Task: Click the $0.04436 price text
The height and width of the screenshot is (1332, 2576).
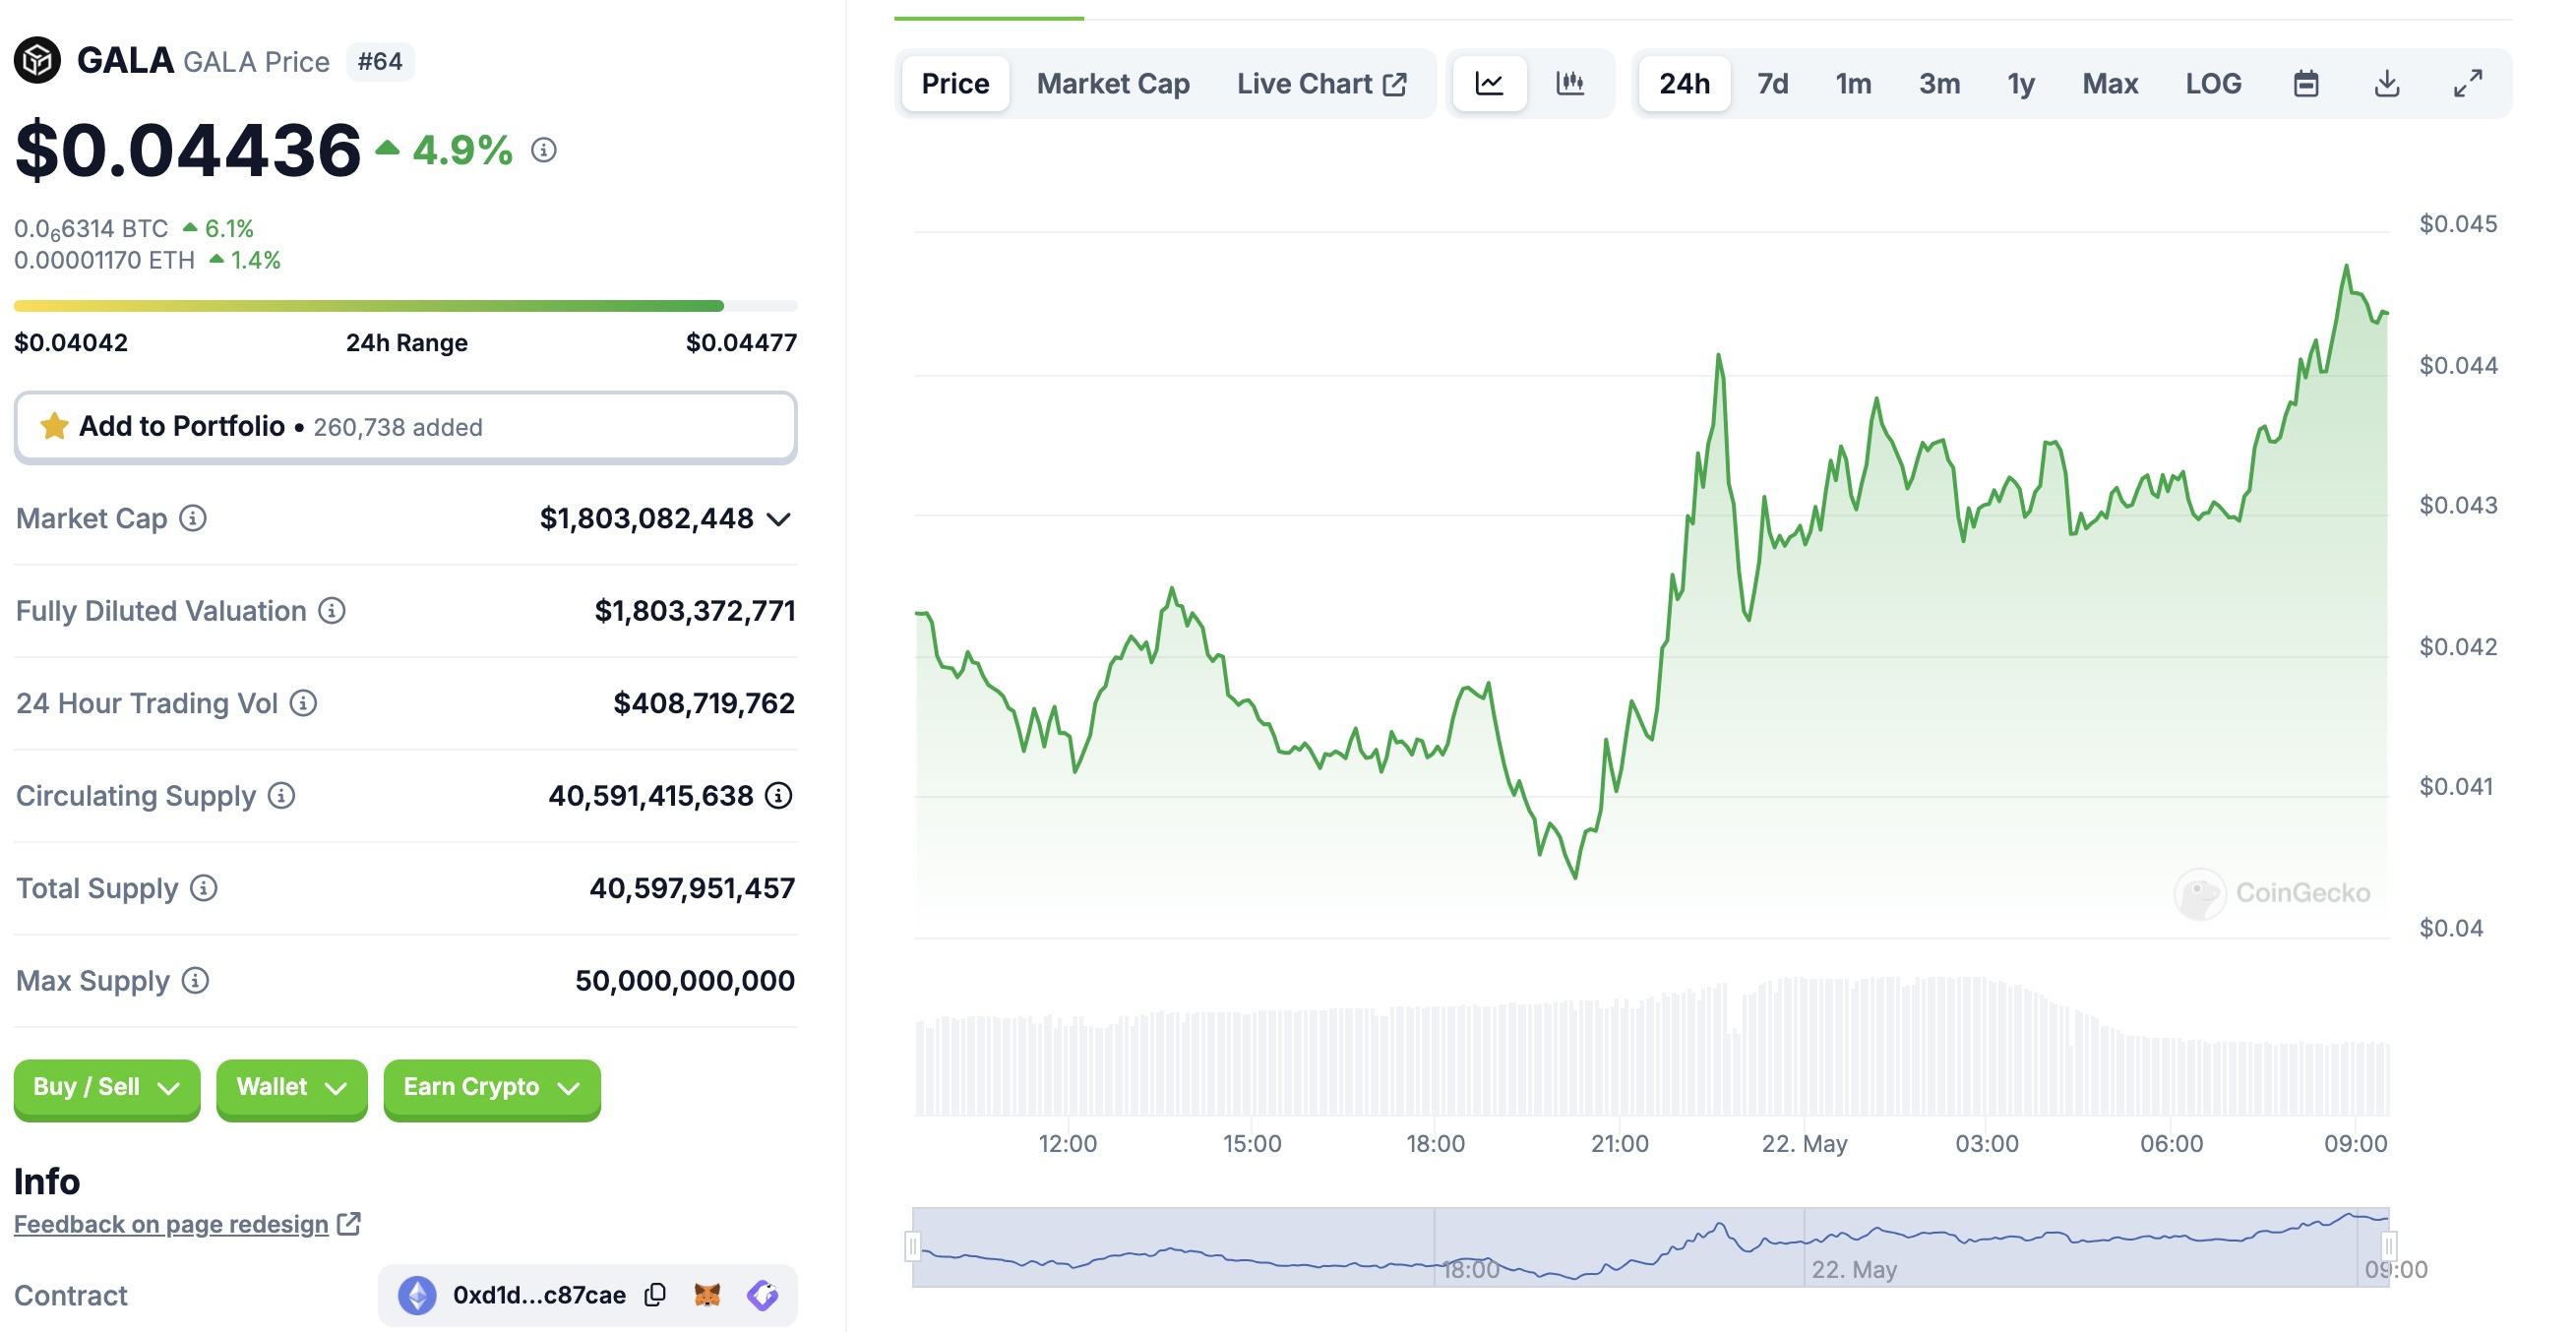Action: click(x=188, y=150)
